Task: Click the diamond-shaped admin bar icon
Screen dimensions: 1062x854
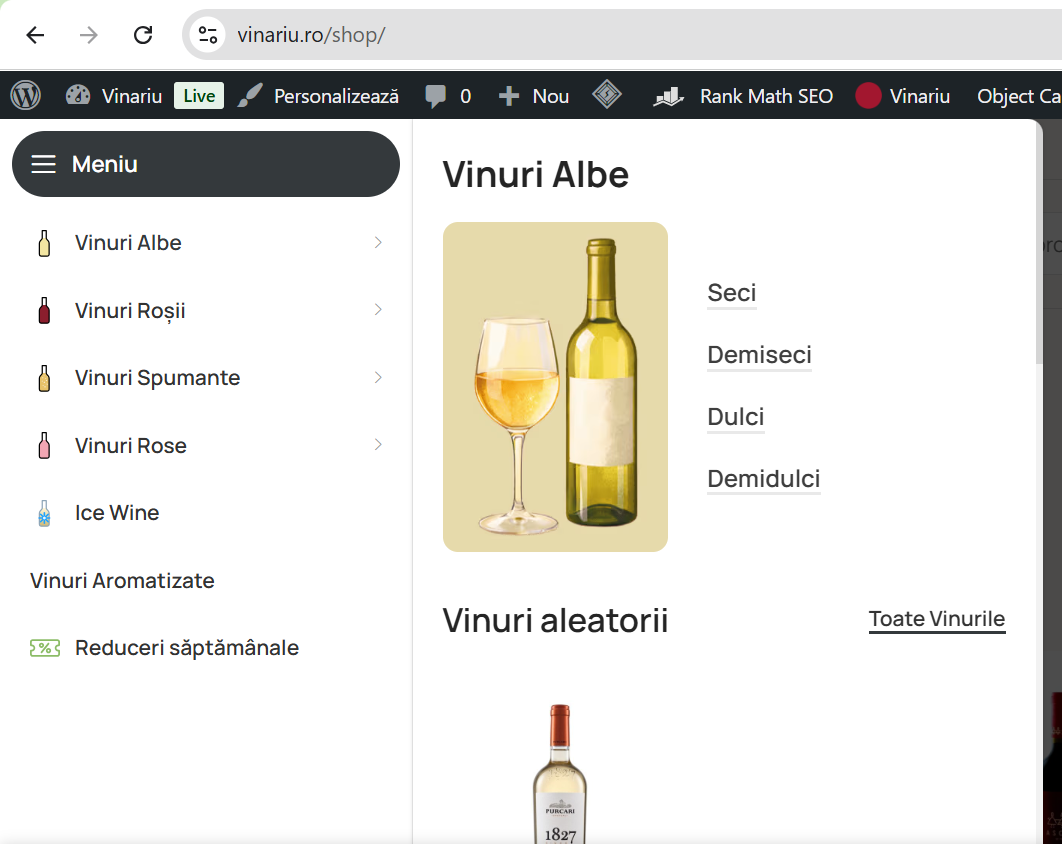Action: click(x=607, y=94)
